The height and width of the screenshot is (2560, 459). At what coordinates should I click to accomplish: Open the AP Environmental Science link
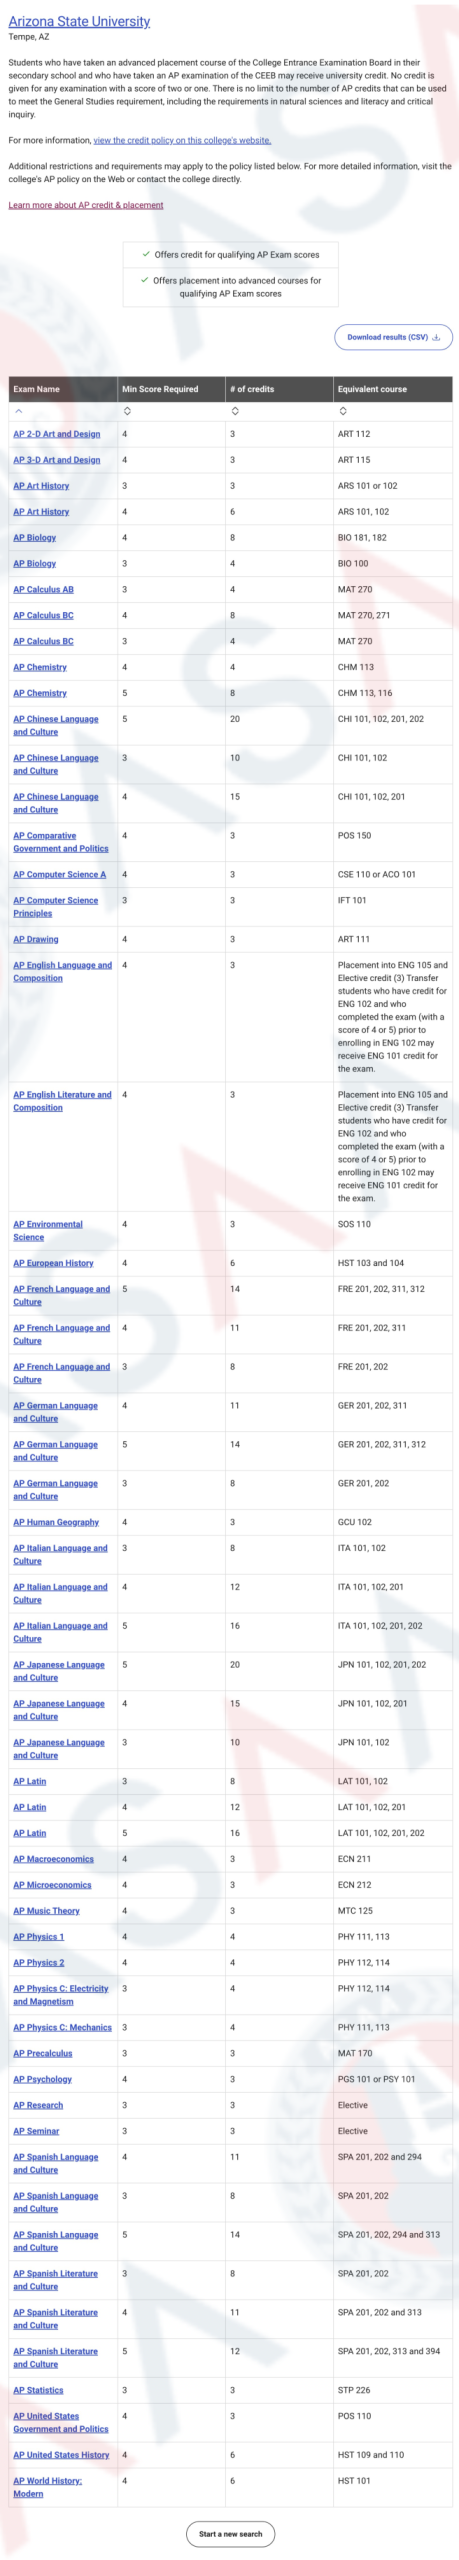48,1230
